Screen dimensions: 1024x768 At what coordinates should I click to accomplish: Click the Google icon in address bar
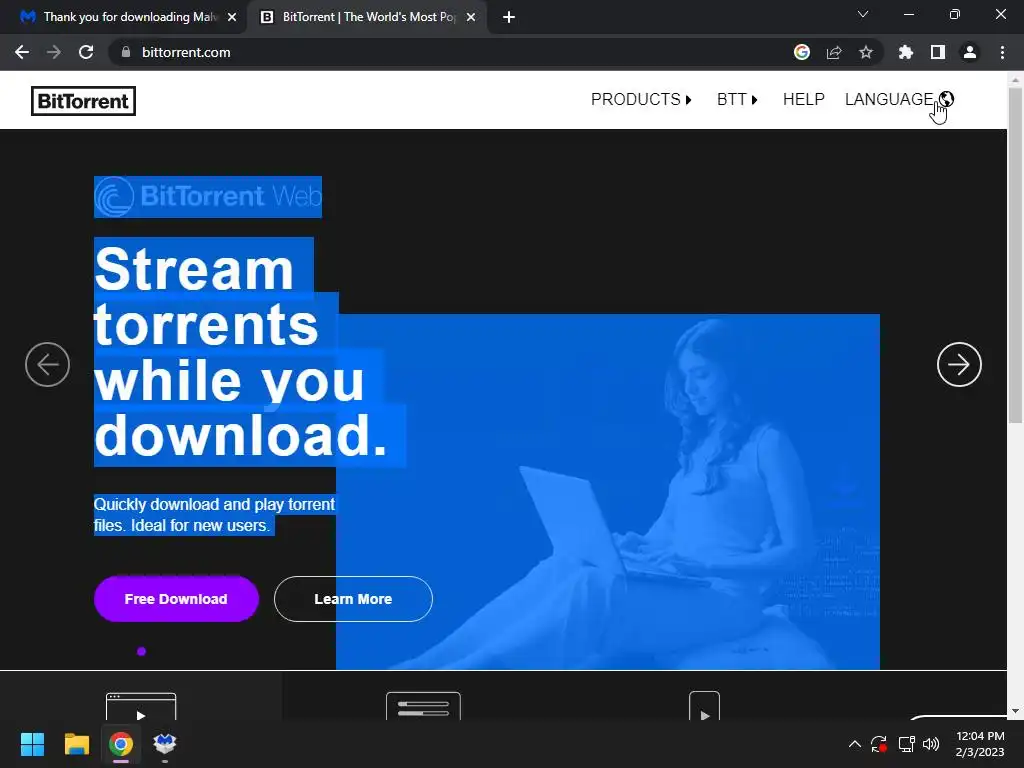802,52
